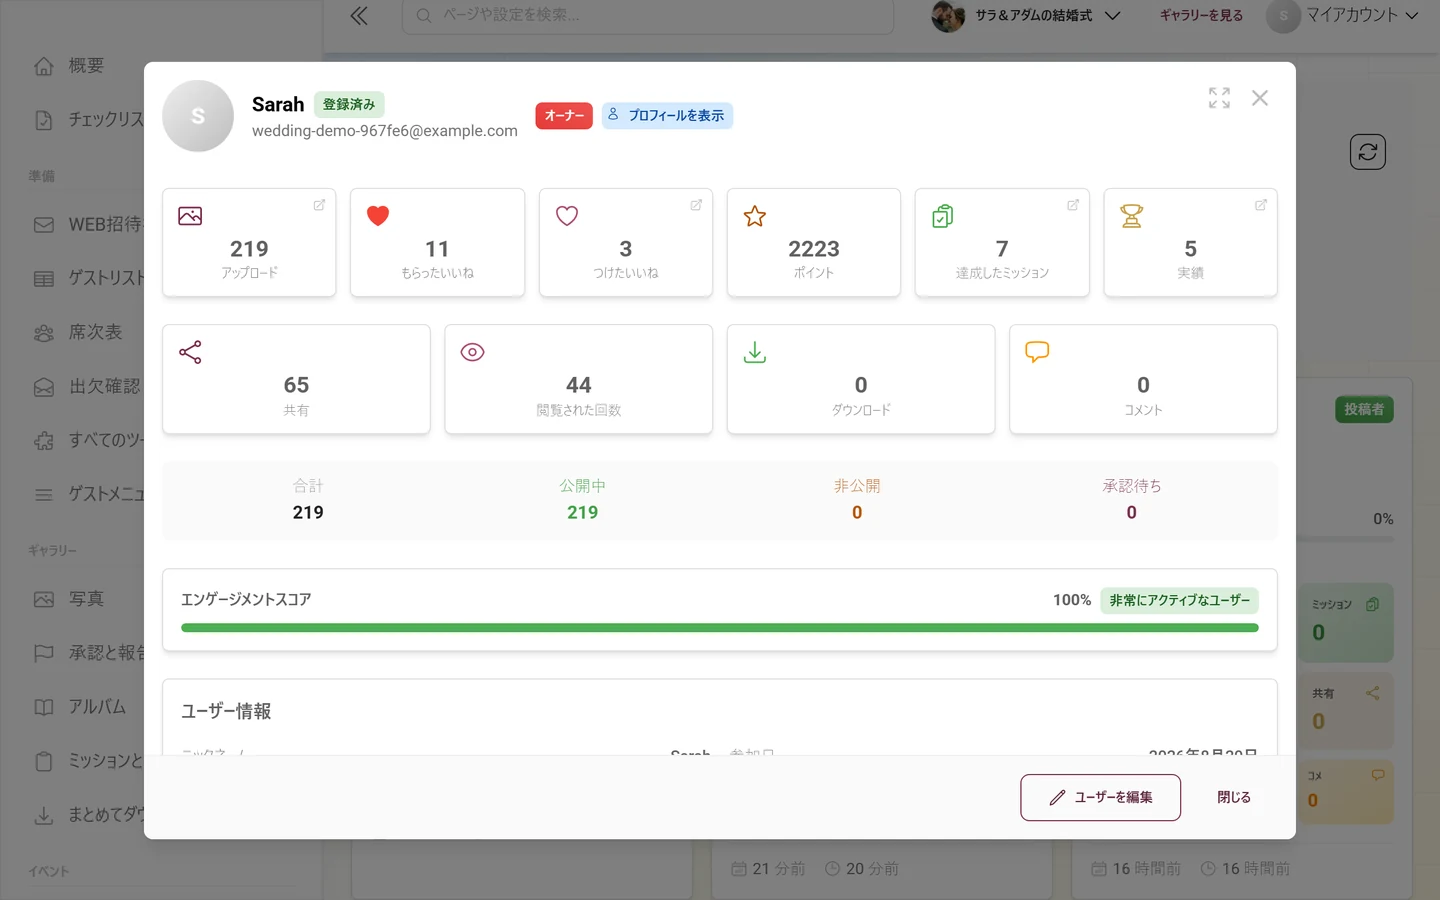Collapse the sidebar with double chevron

click(359, 16)
